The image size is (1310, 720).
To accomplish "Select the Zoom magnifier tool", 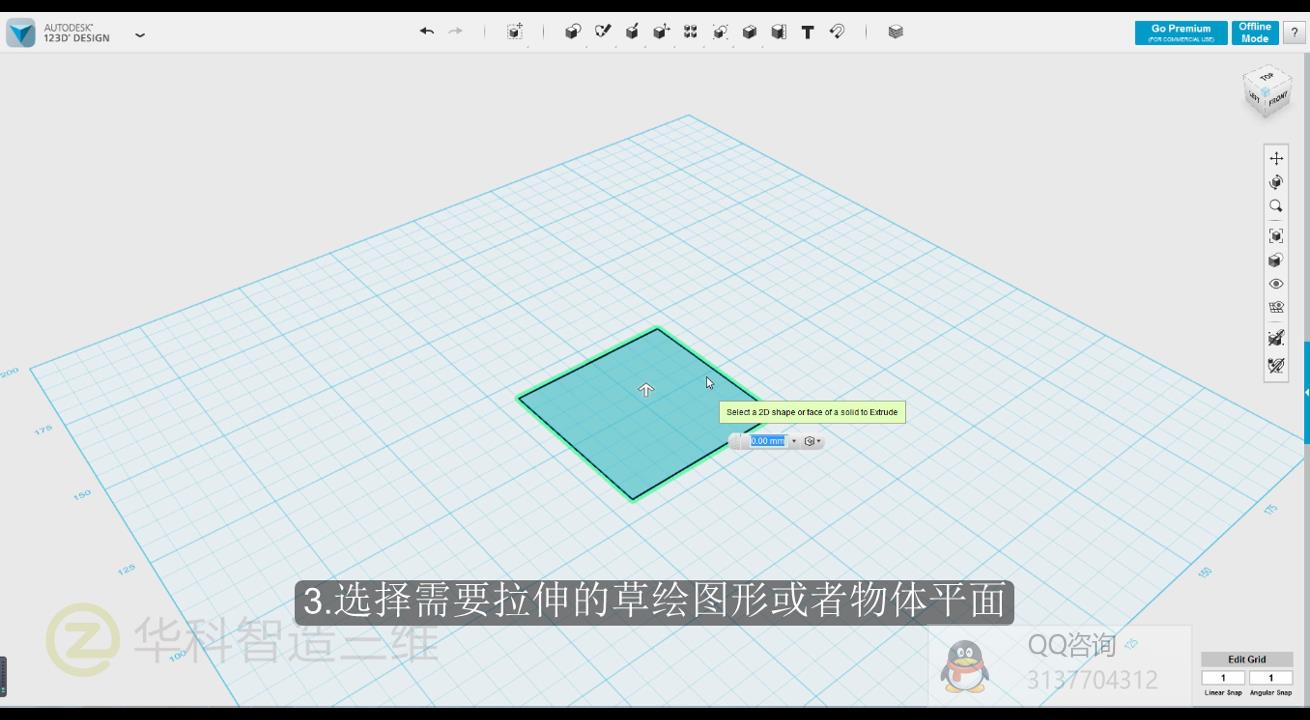I will (1276, 206).
